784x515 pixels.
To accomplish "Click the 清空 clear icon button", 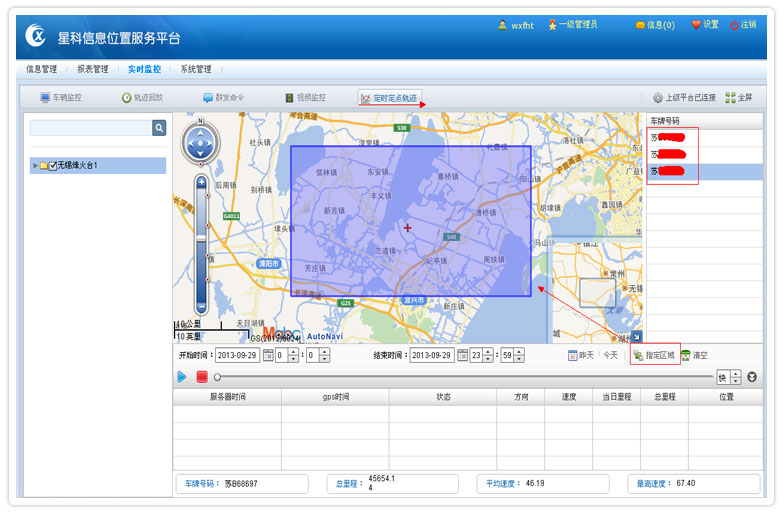I will 686,355.
